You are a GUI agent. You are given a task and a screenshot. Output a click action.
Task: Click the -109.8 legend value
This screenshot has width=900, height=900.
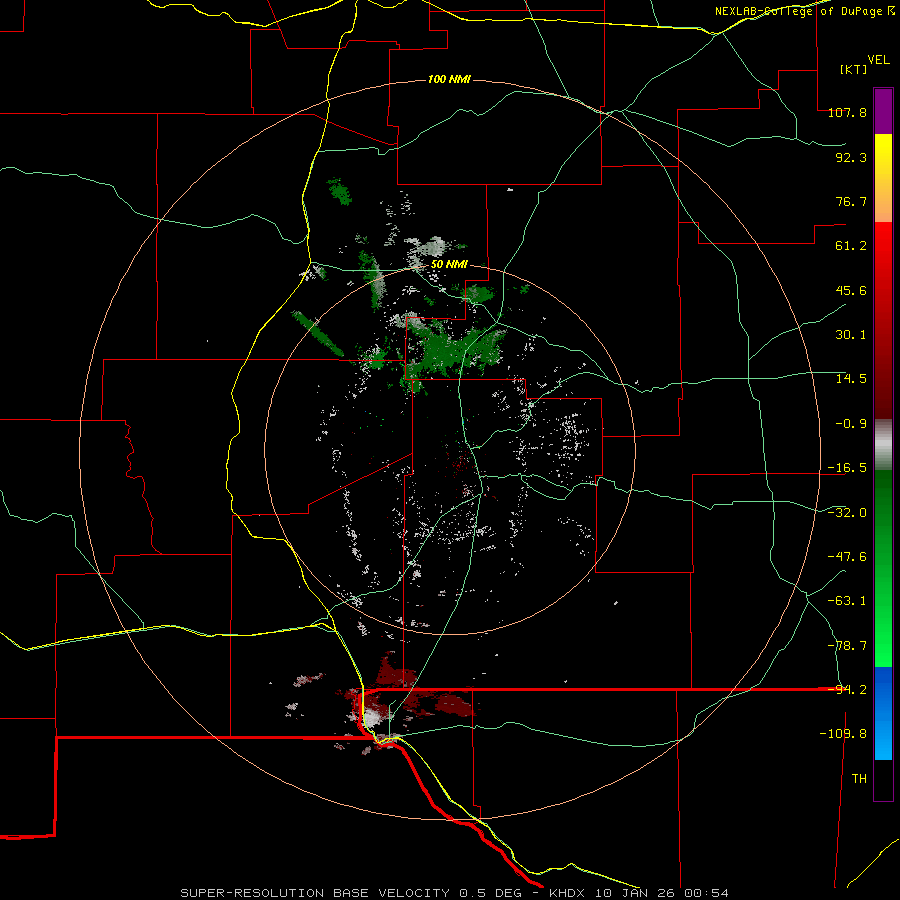click(x=843, y=734)
